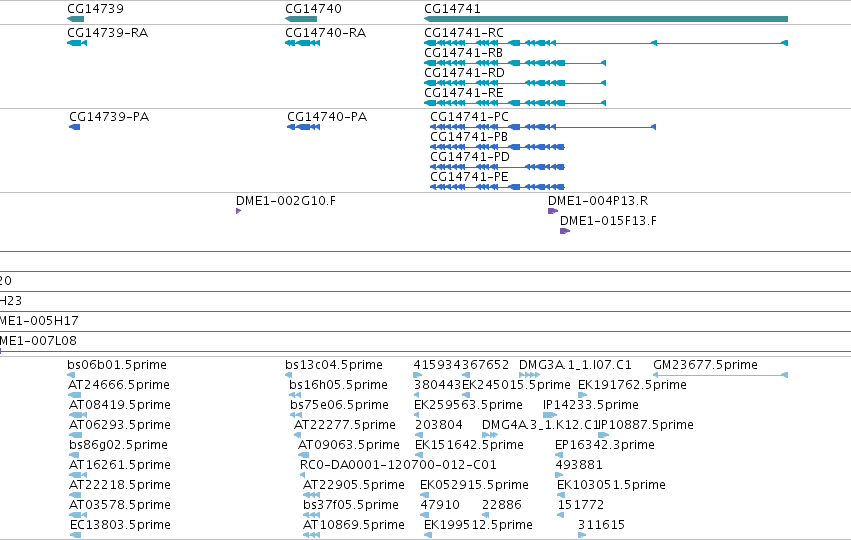Click feature 203804
The width and height of the screenshot is (851, 540).
tap(439, 425)
